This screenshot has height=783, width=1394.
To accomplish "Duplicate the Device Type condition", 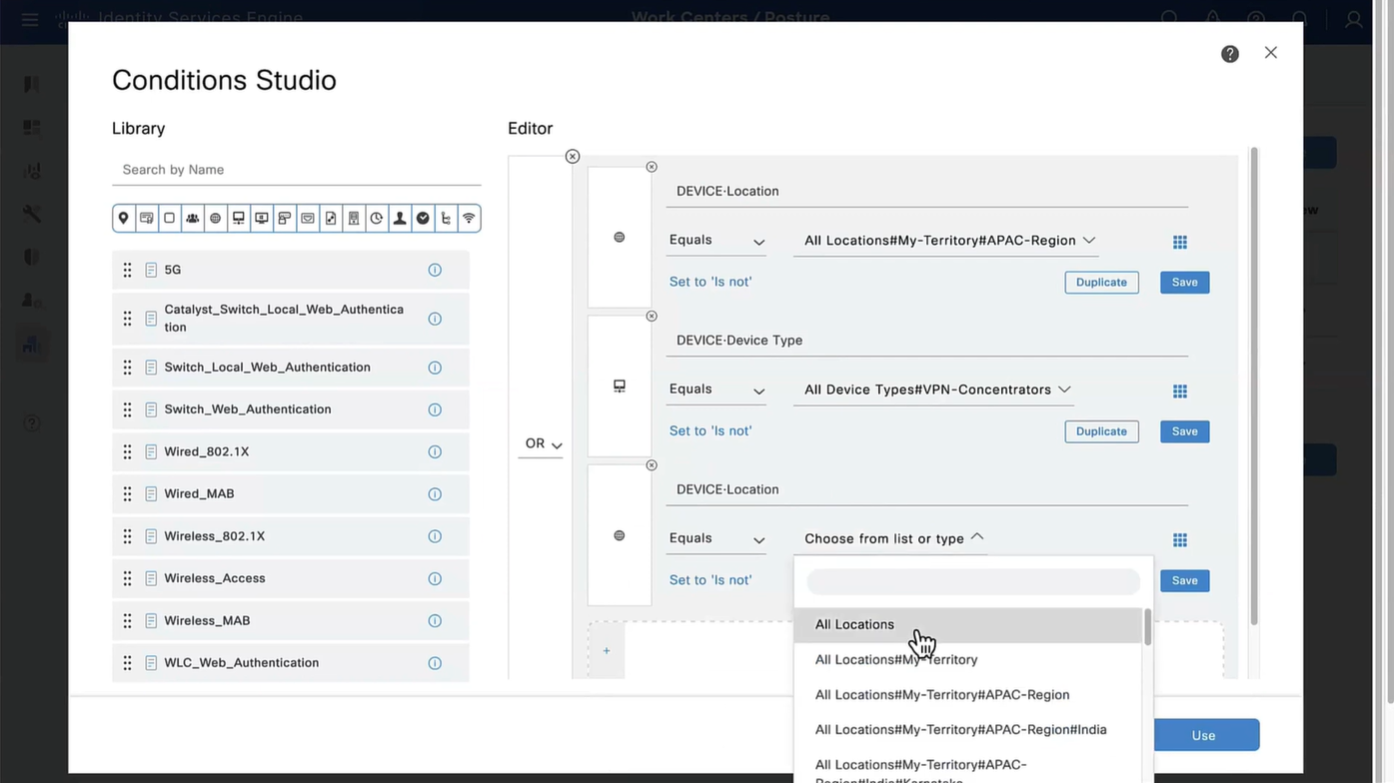I will coord(1100,432).
